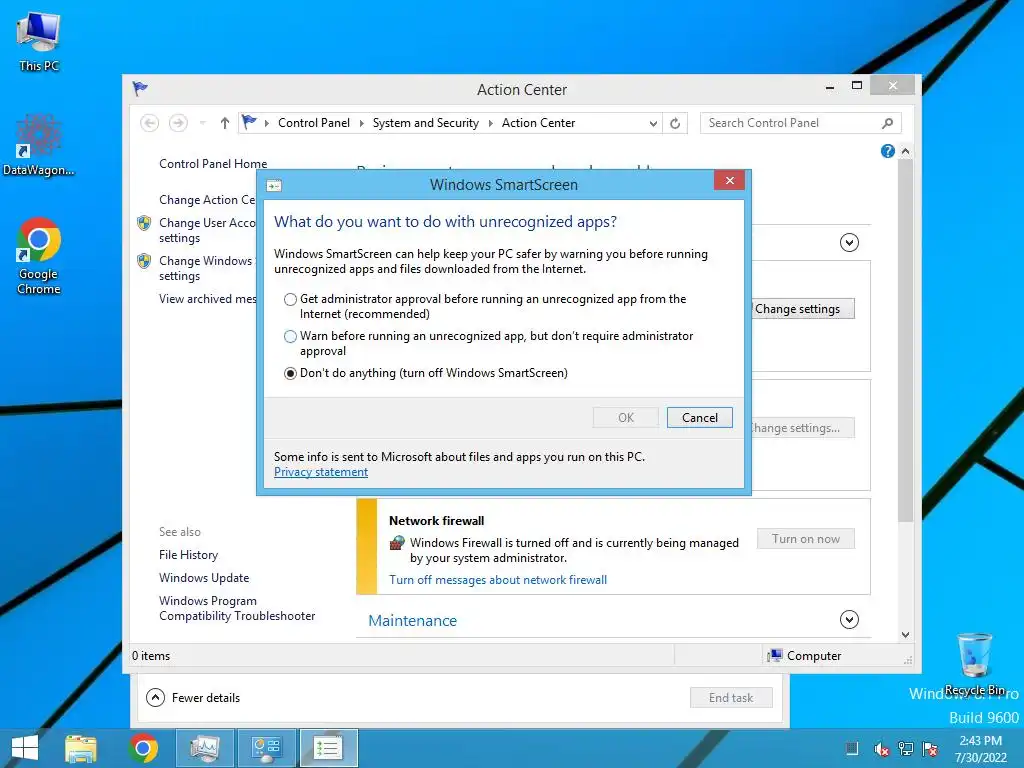Screen dimensions: 1024x768
Task: Click Maintenance section heading
Action: click(412, 620)
